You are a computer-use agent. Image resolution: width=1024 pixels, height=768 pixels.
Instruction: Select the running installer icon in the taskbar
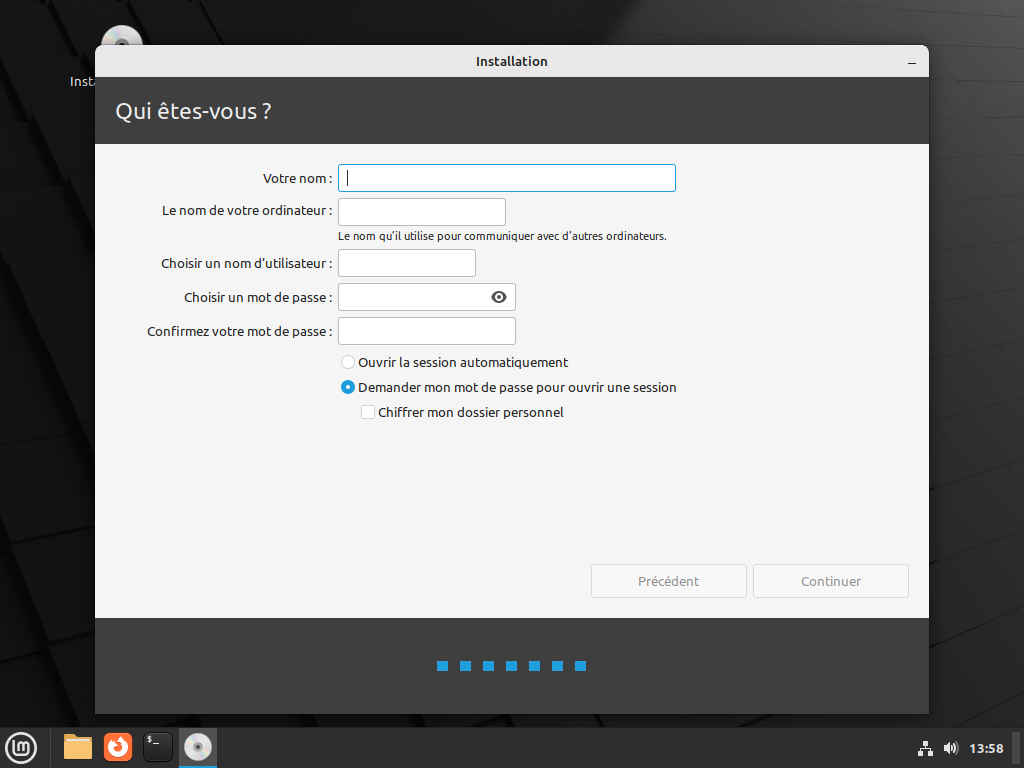click(197, 747)
